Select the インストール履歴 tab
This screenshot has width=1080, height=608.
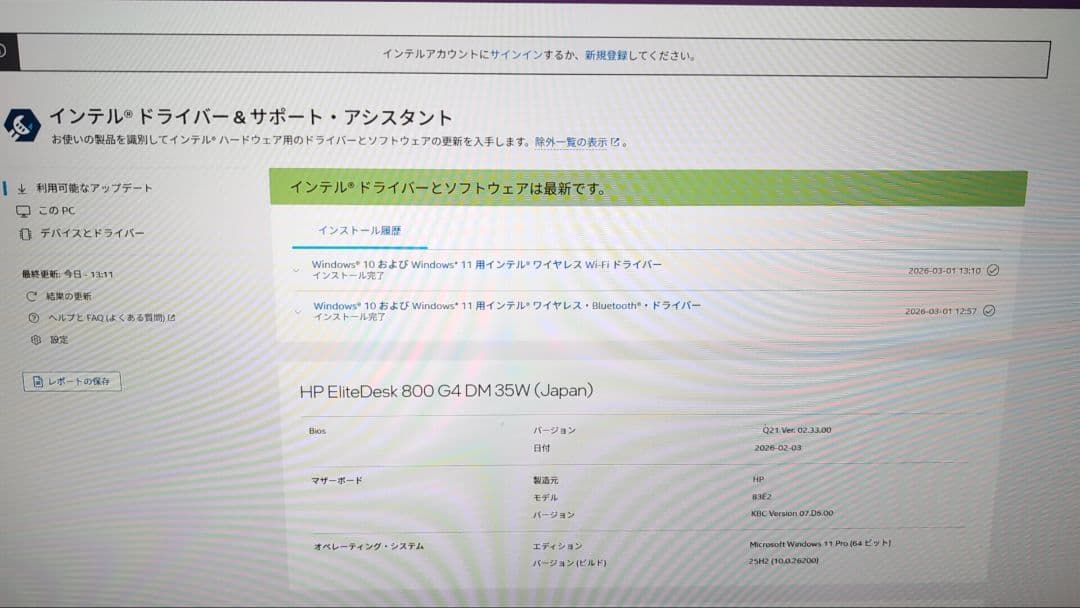click(x=359, y=231)
